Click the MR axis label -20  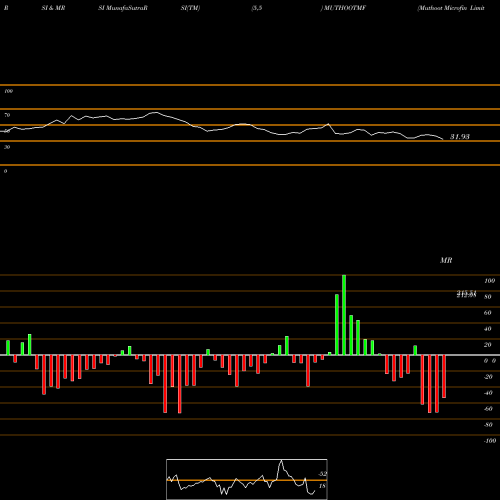(x=488, y=377)
